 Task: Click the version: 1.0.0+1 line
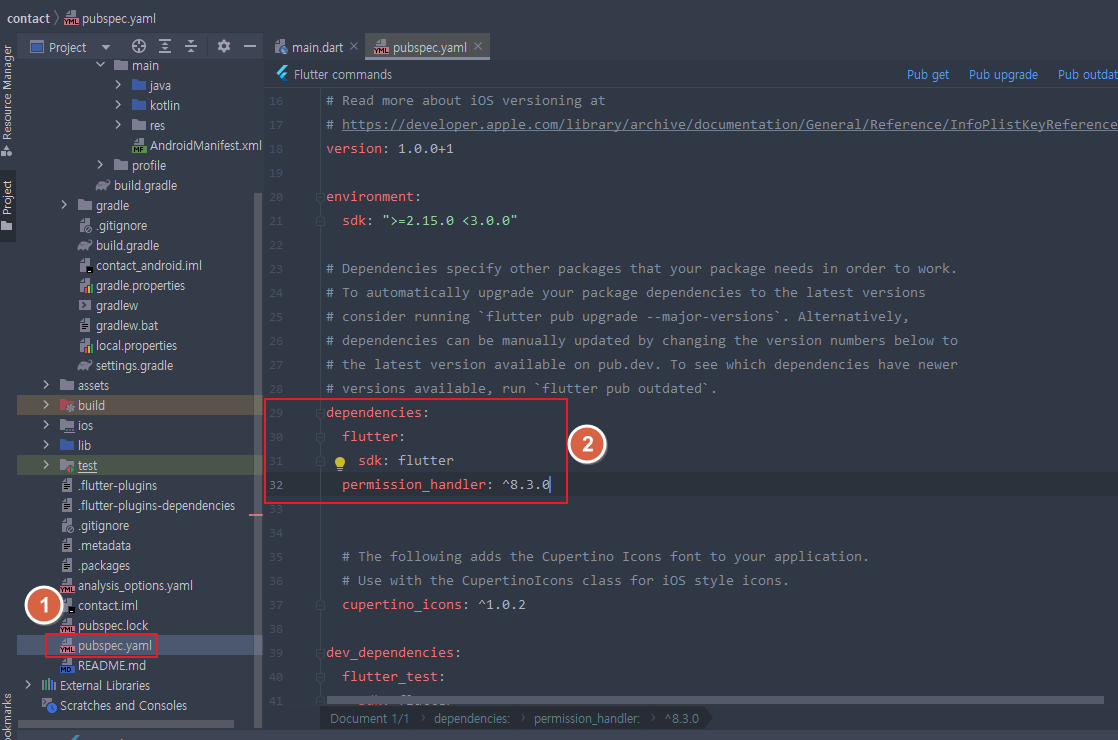(x=389, y=148)
